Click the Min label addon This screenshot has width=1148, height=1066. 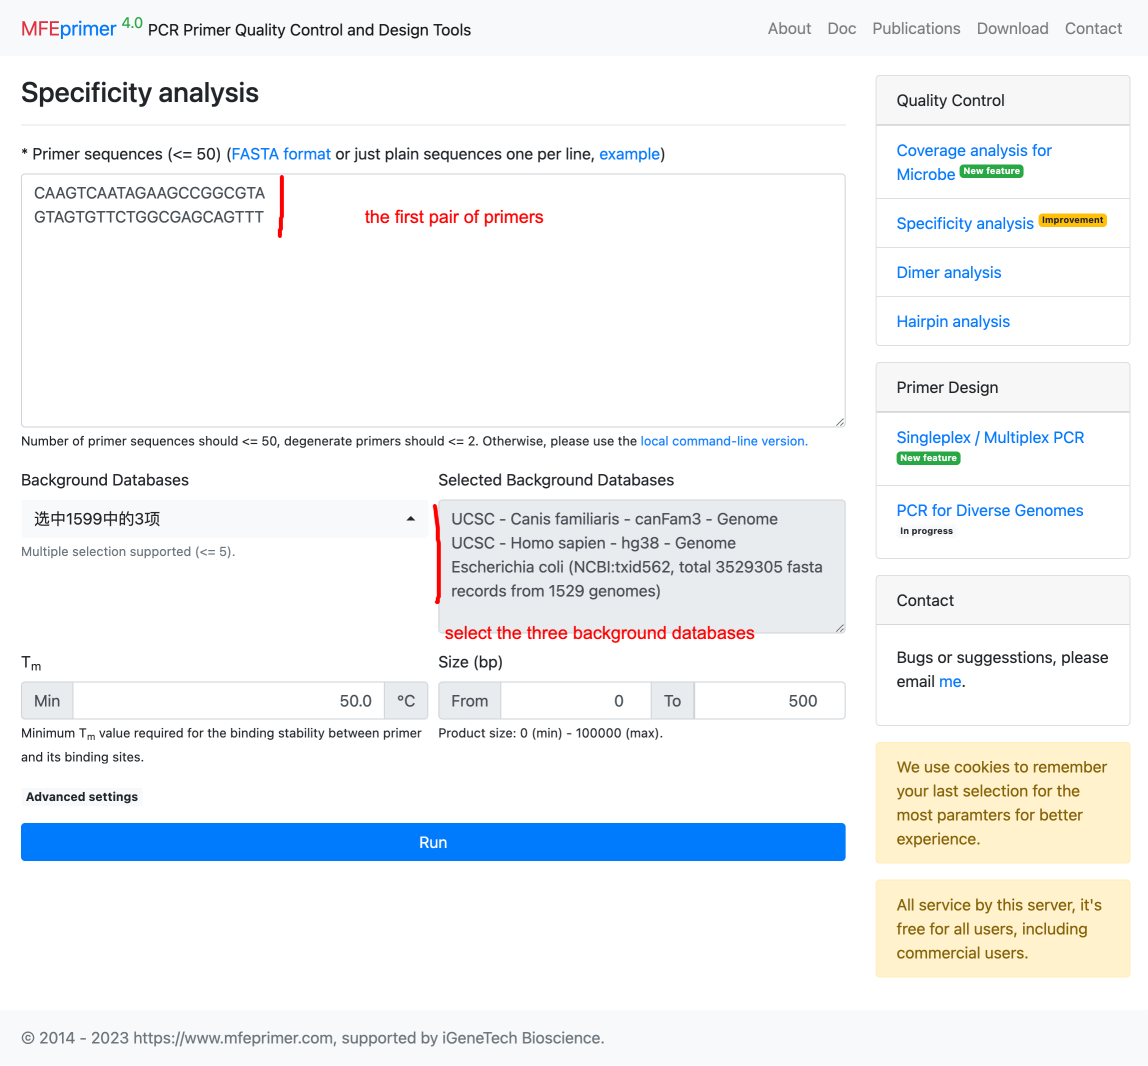point(47,701)
